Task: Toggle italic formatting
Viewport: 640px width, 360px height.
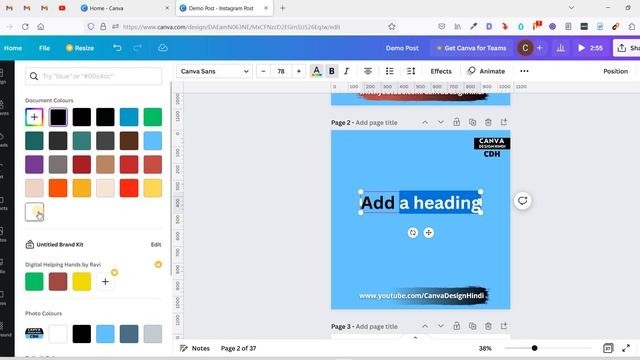Action: [x=347, y=71]
